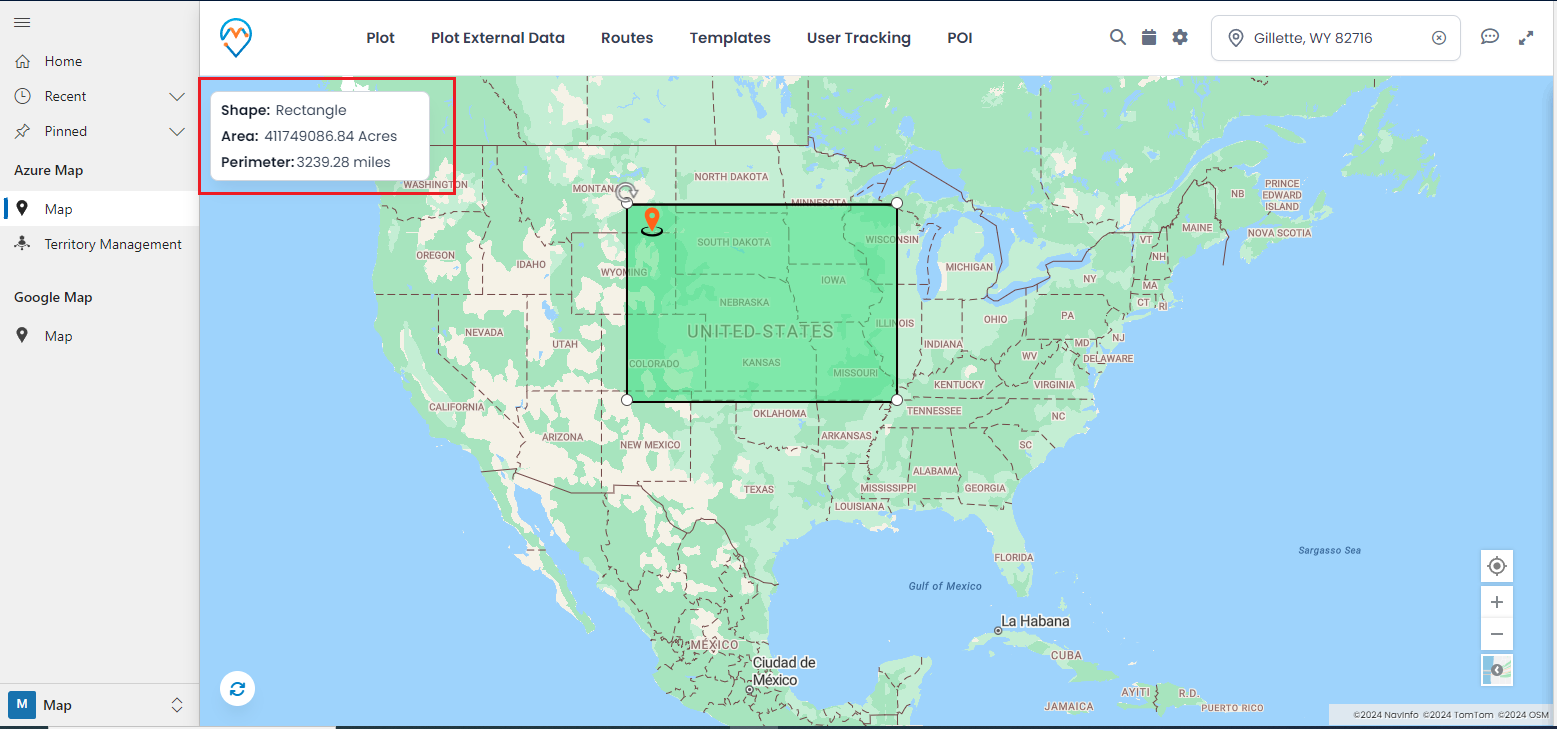Click the orange location marker pin

click(652, 221)
